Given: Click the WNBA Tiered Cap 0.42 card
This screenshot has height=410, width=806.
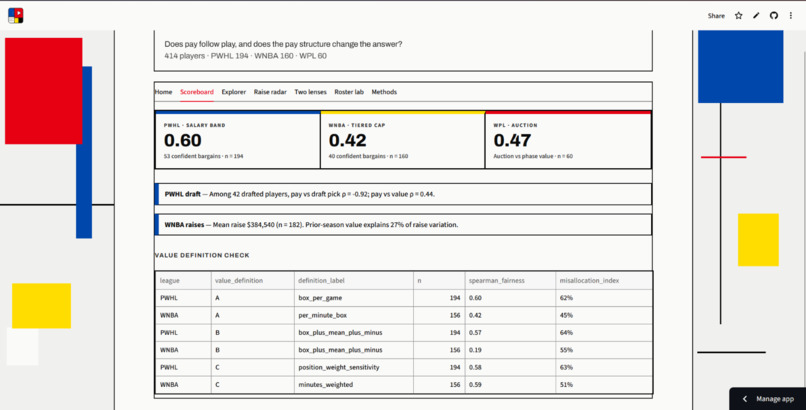Looking at the screenshot, I should click(x=402, y=140).
